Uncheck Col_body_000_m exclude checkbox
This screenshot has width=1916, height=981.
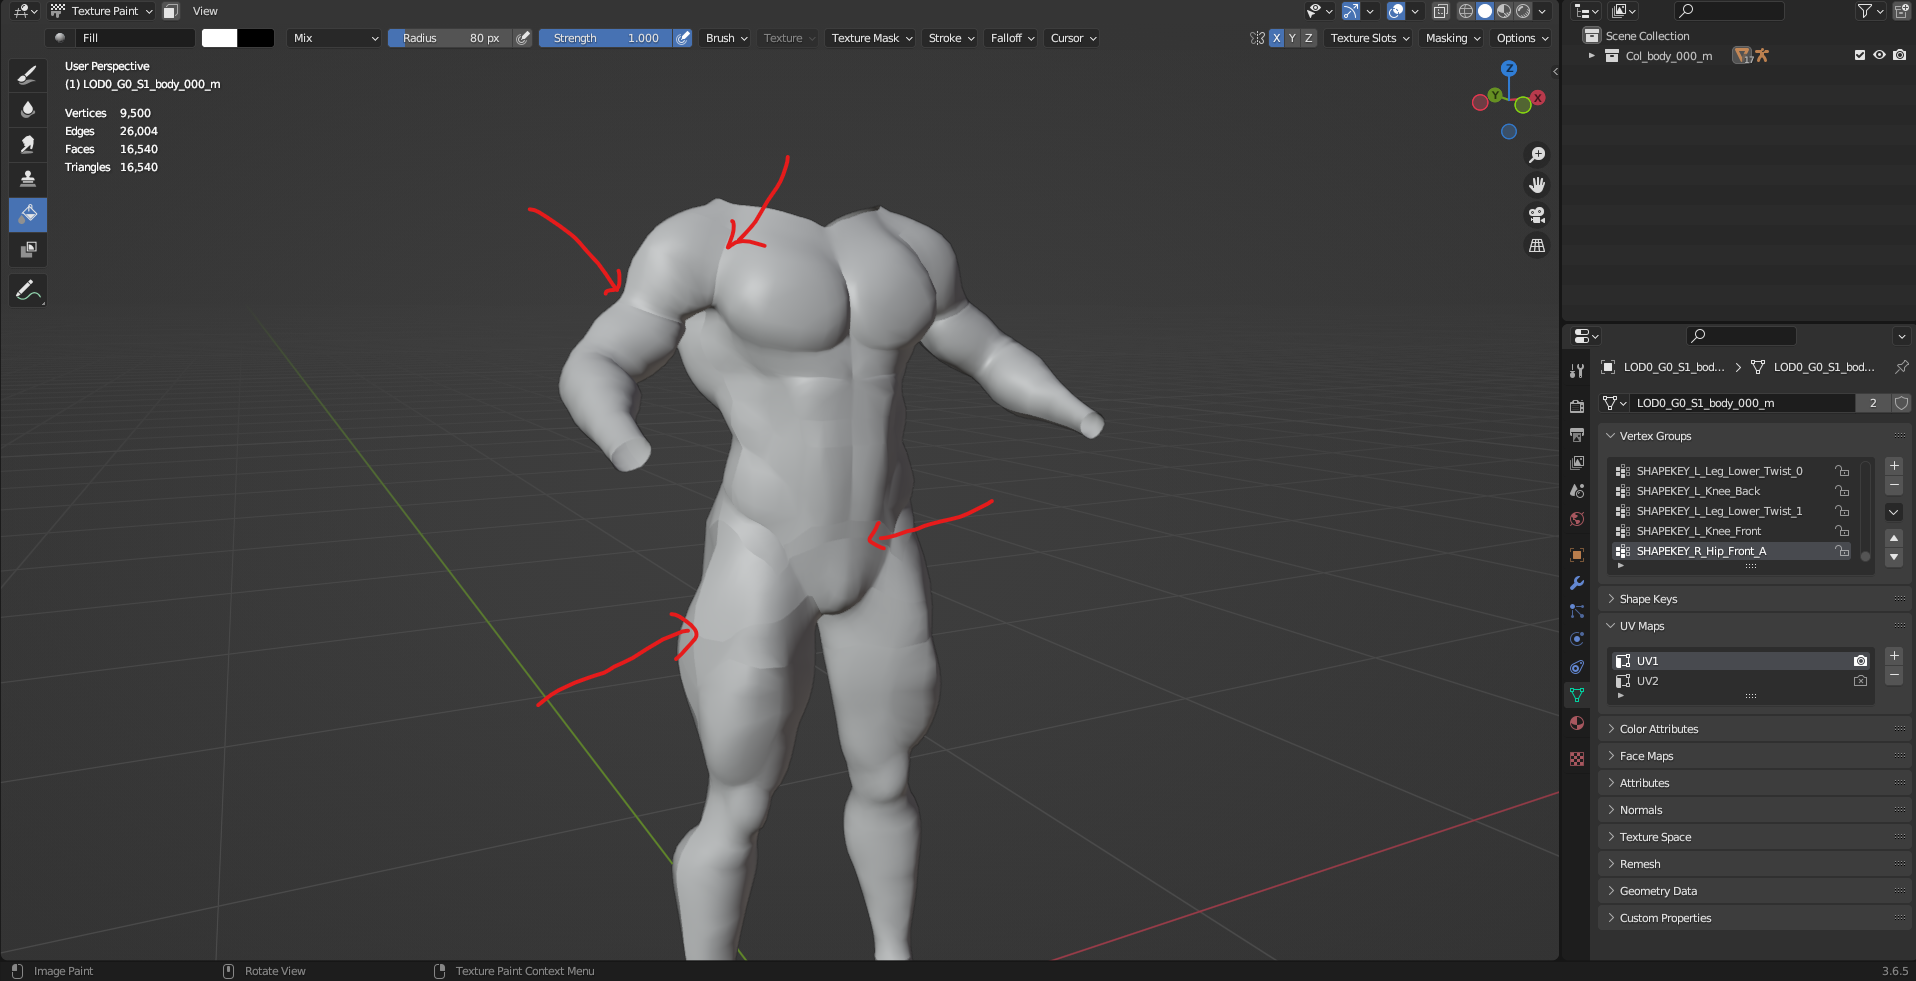tap(1860, 56)
